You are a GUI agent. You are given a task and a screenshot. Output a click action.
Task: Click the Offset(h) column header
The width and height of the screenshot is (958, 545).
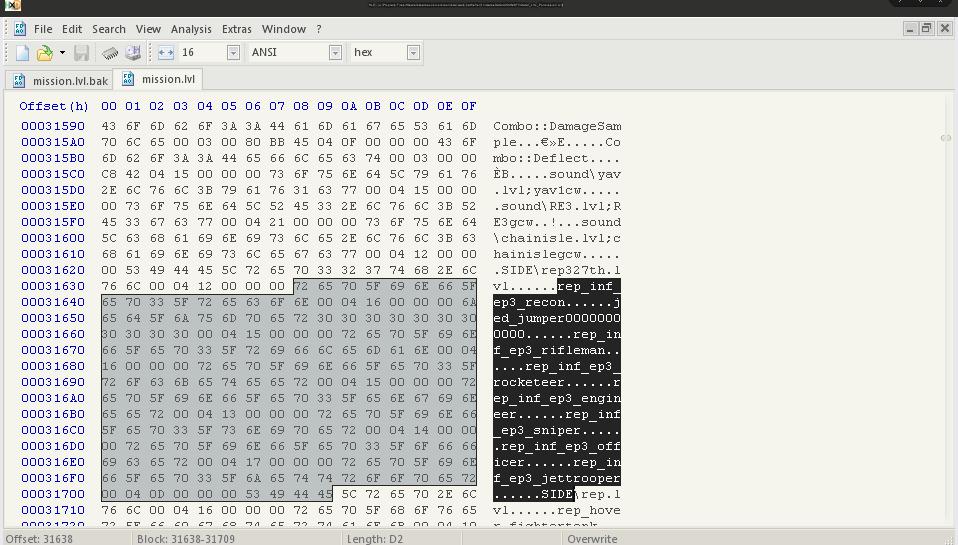(54, 106)
